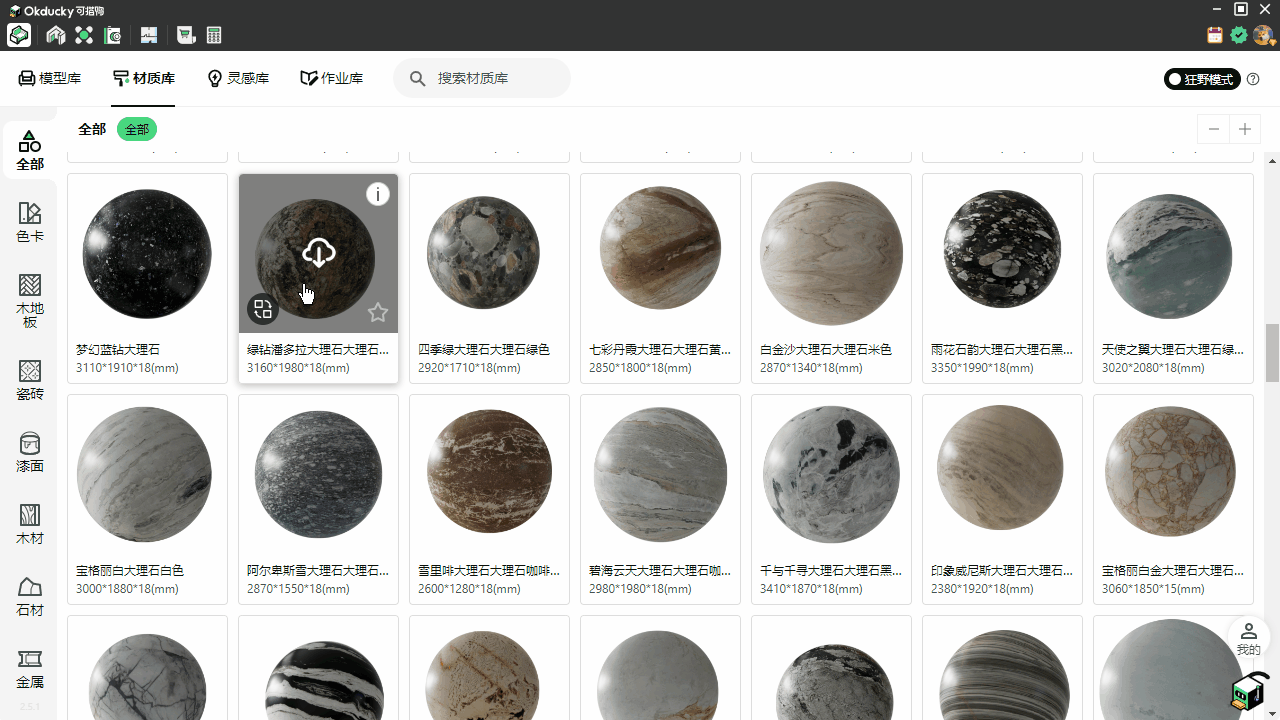Select the green 全部 filter chip
Screen dimensions: 1280x720
click(x=137, y=129)
